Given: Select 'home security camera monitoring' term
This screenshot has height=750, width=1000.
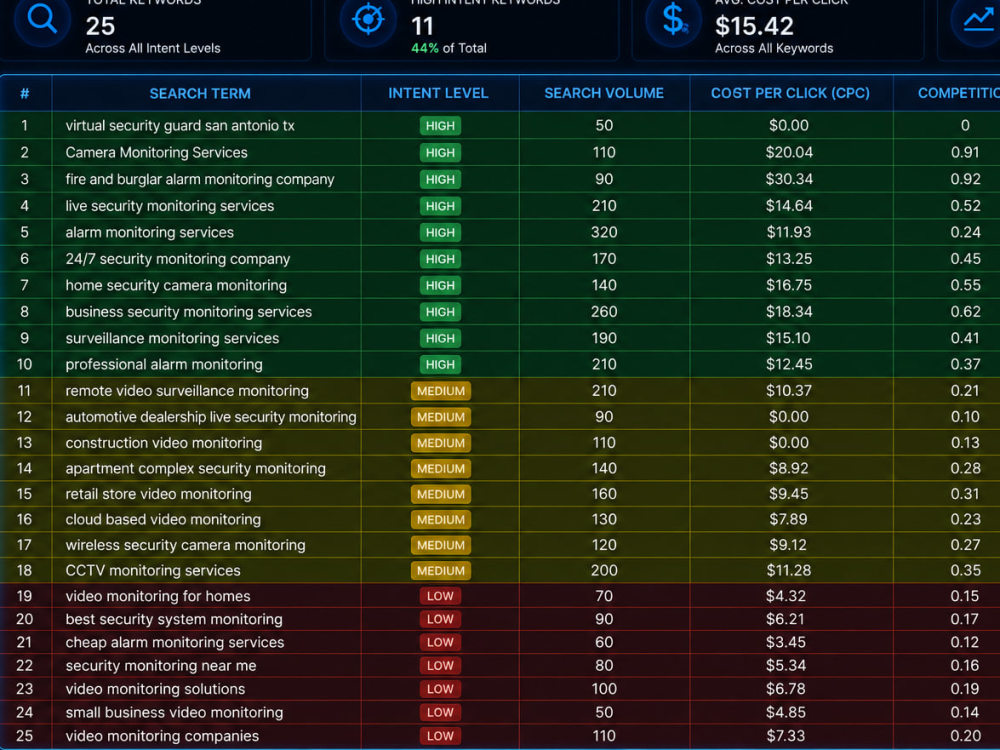Looking at the screenshot, I should 176,285.
